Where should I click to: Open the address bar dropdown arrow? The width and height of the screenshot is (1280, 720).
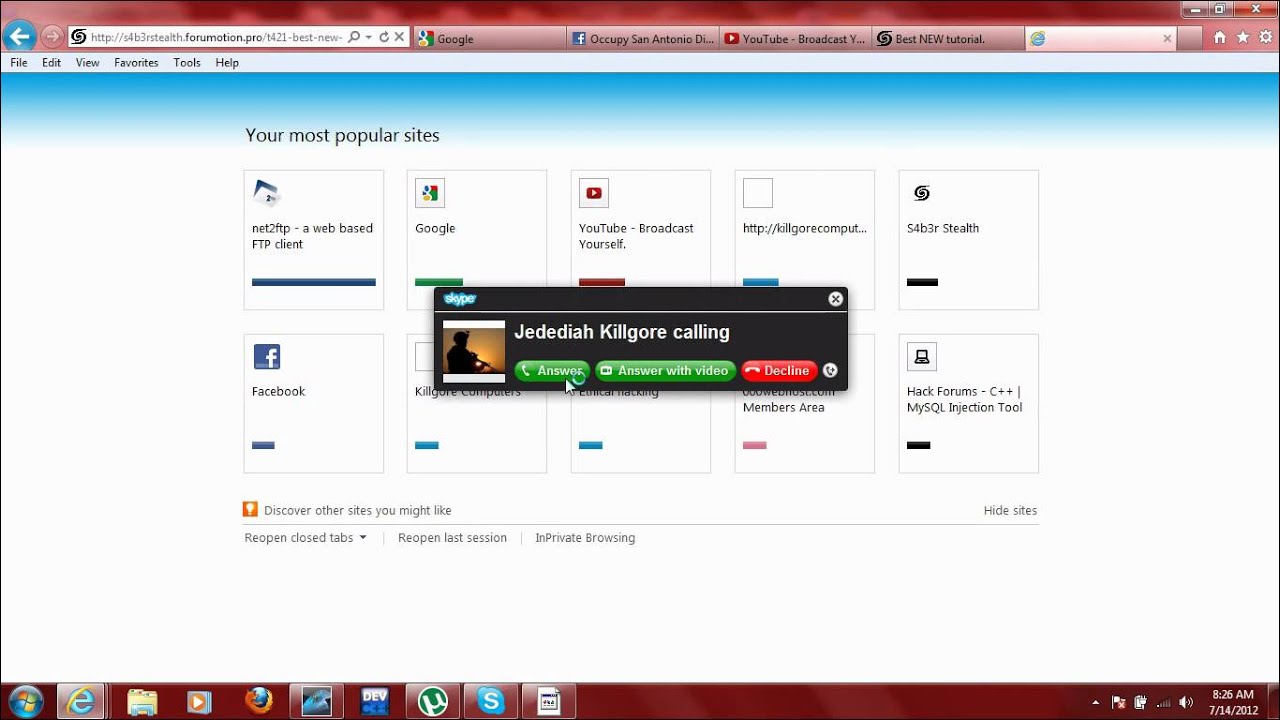369,37
